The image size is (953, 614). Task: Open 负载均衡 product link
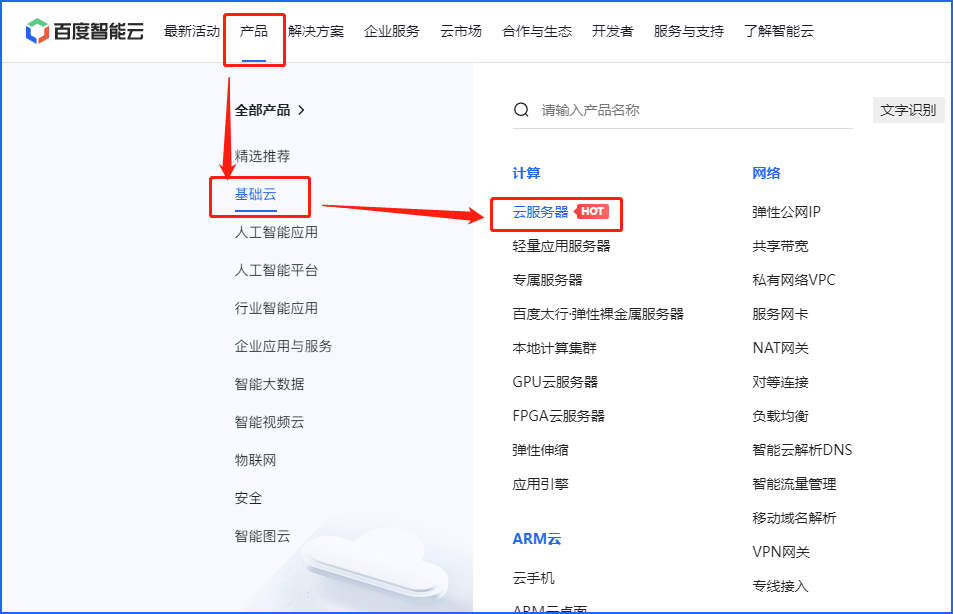[780, 416]
